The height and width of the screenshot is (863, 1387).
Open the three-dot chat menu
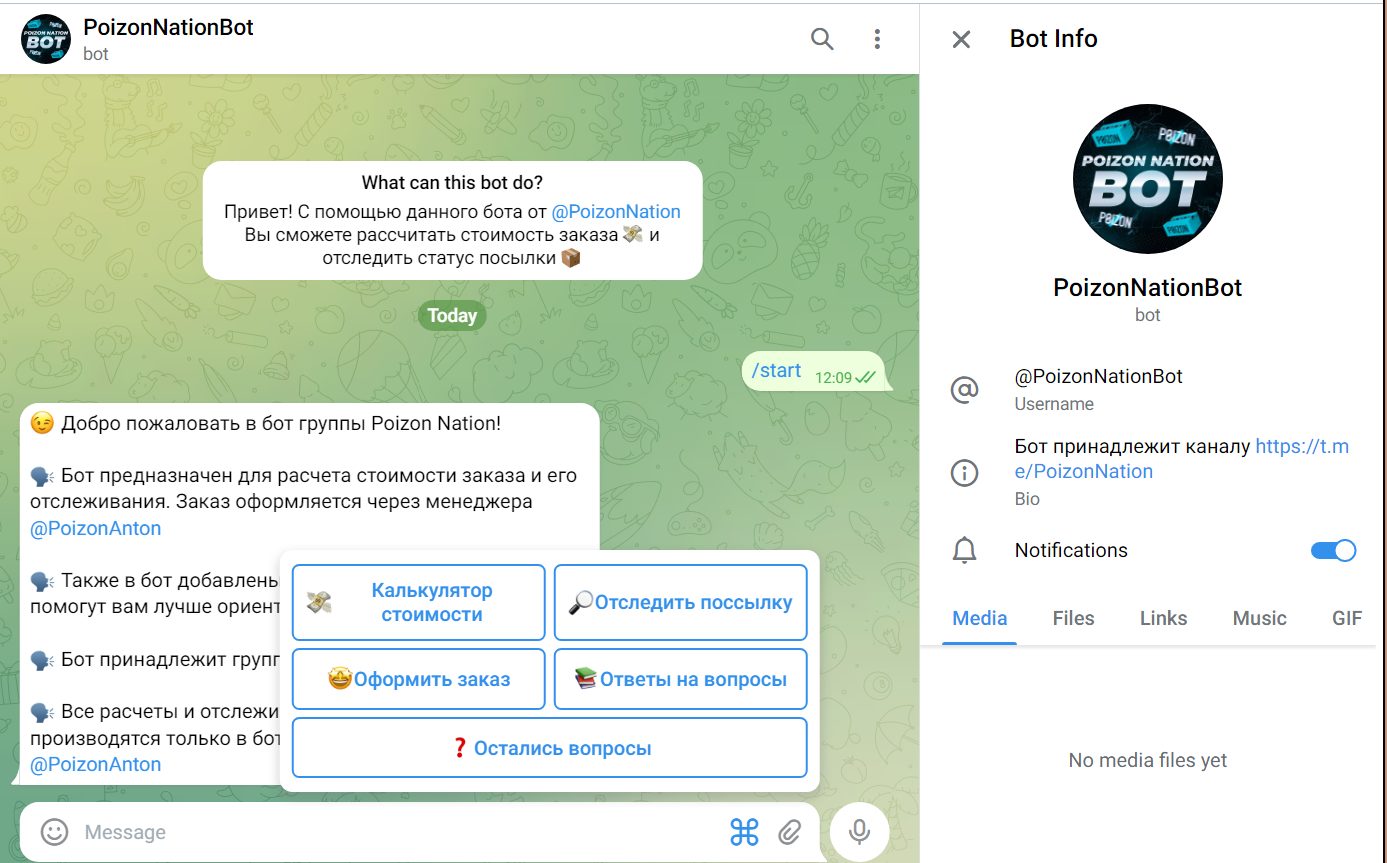[877, 39]
